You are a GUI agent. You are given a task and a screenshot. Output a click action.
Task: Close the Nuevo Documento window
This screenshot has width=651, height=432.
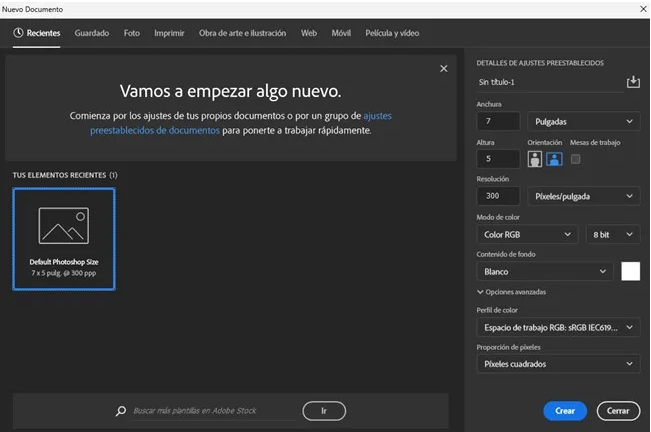[x=643, y=9]
